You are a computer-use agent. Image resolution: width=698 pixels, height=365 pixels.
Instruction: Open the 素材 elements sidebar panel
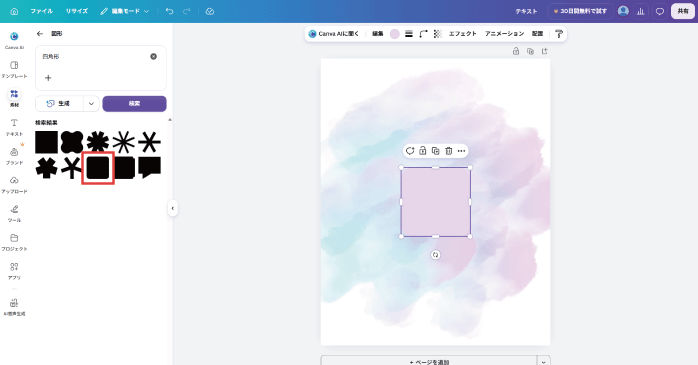coord(14,98)
